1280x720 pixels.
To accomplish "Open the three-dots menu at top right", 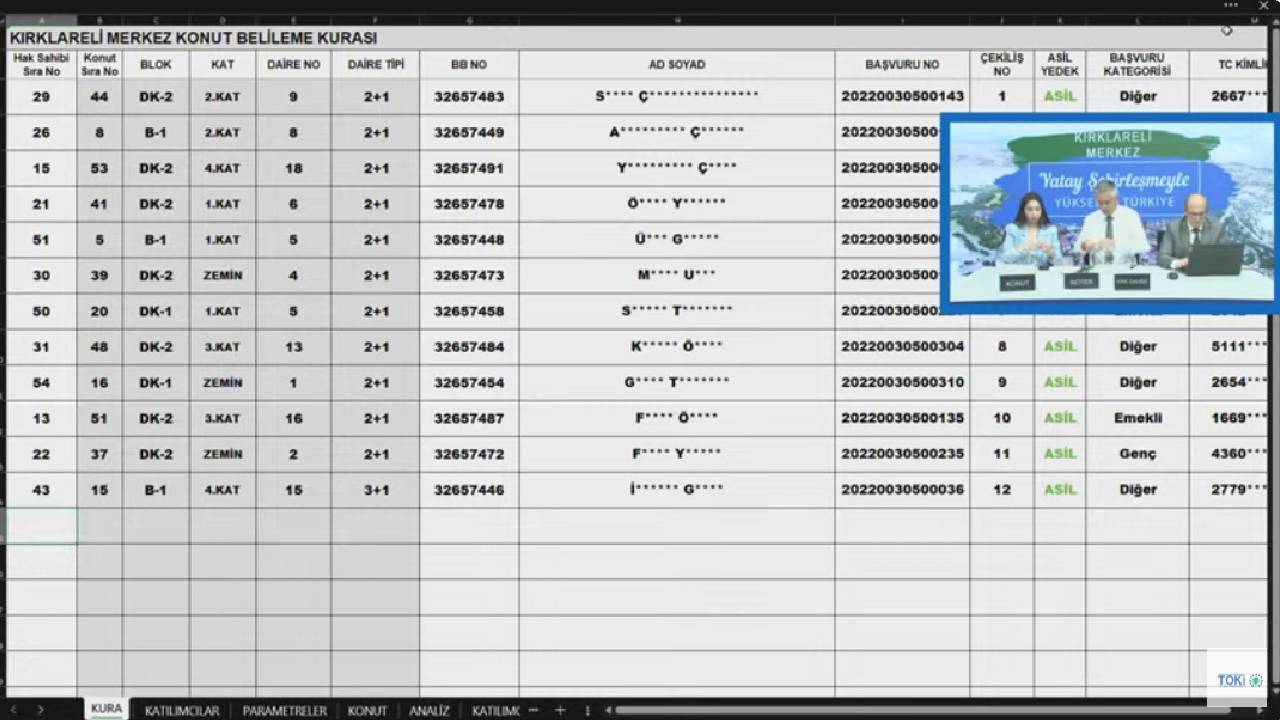I will pos(1231,5).
